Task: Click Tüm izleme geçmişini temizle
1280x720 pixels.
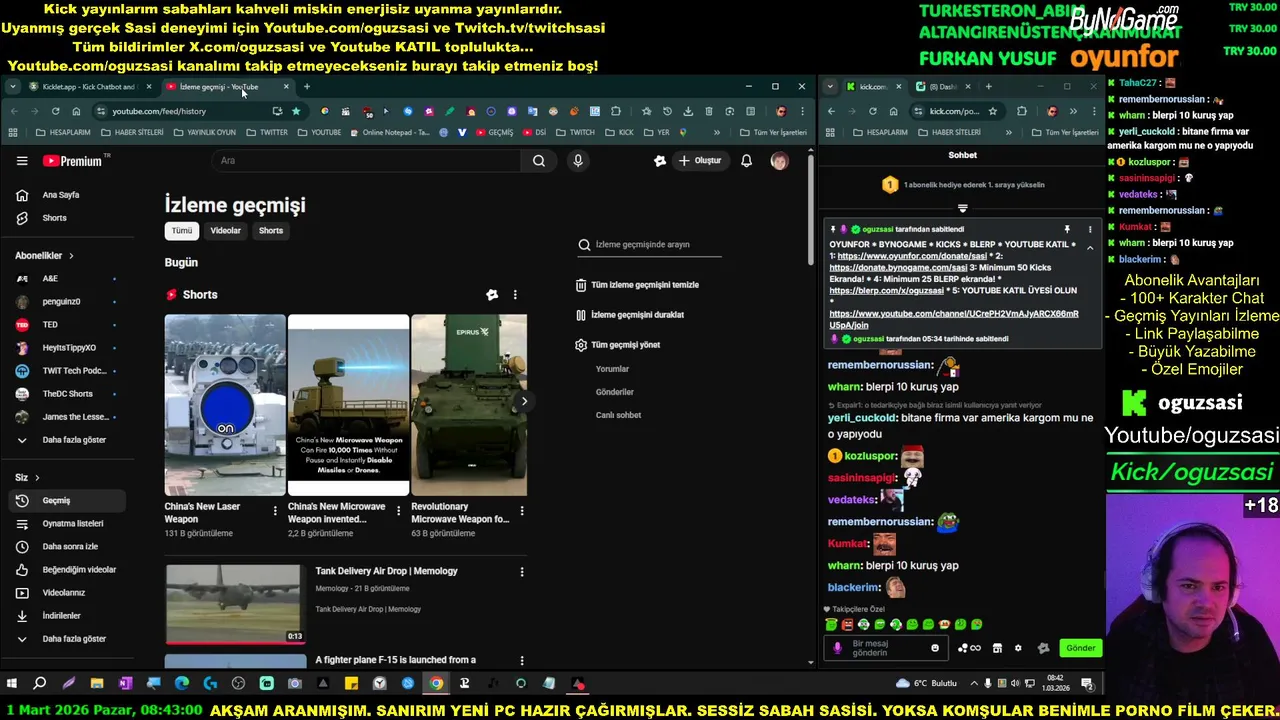Action: pos(636,285)
